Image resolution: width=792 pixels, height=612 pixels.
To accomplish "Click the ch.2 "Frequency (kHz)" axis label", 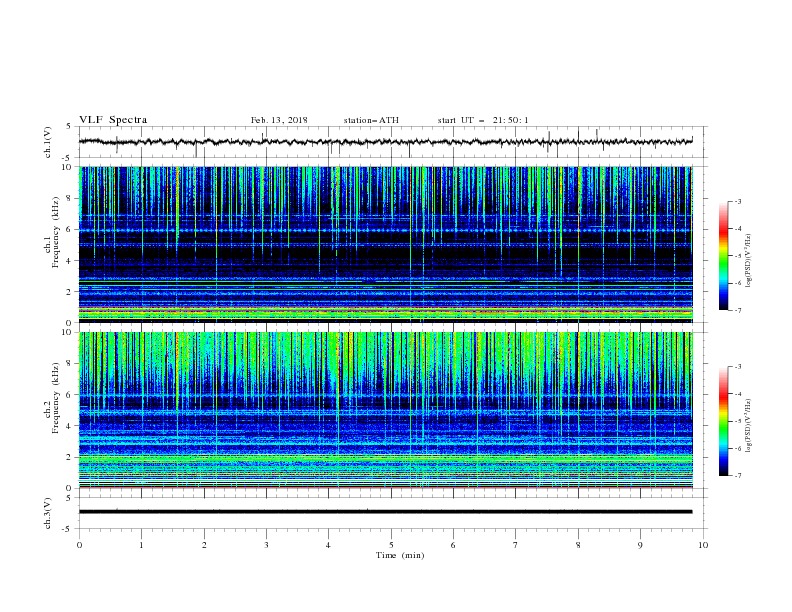I will tap(55, 398).
